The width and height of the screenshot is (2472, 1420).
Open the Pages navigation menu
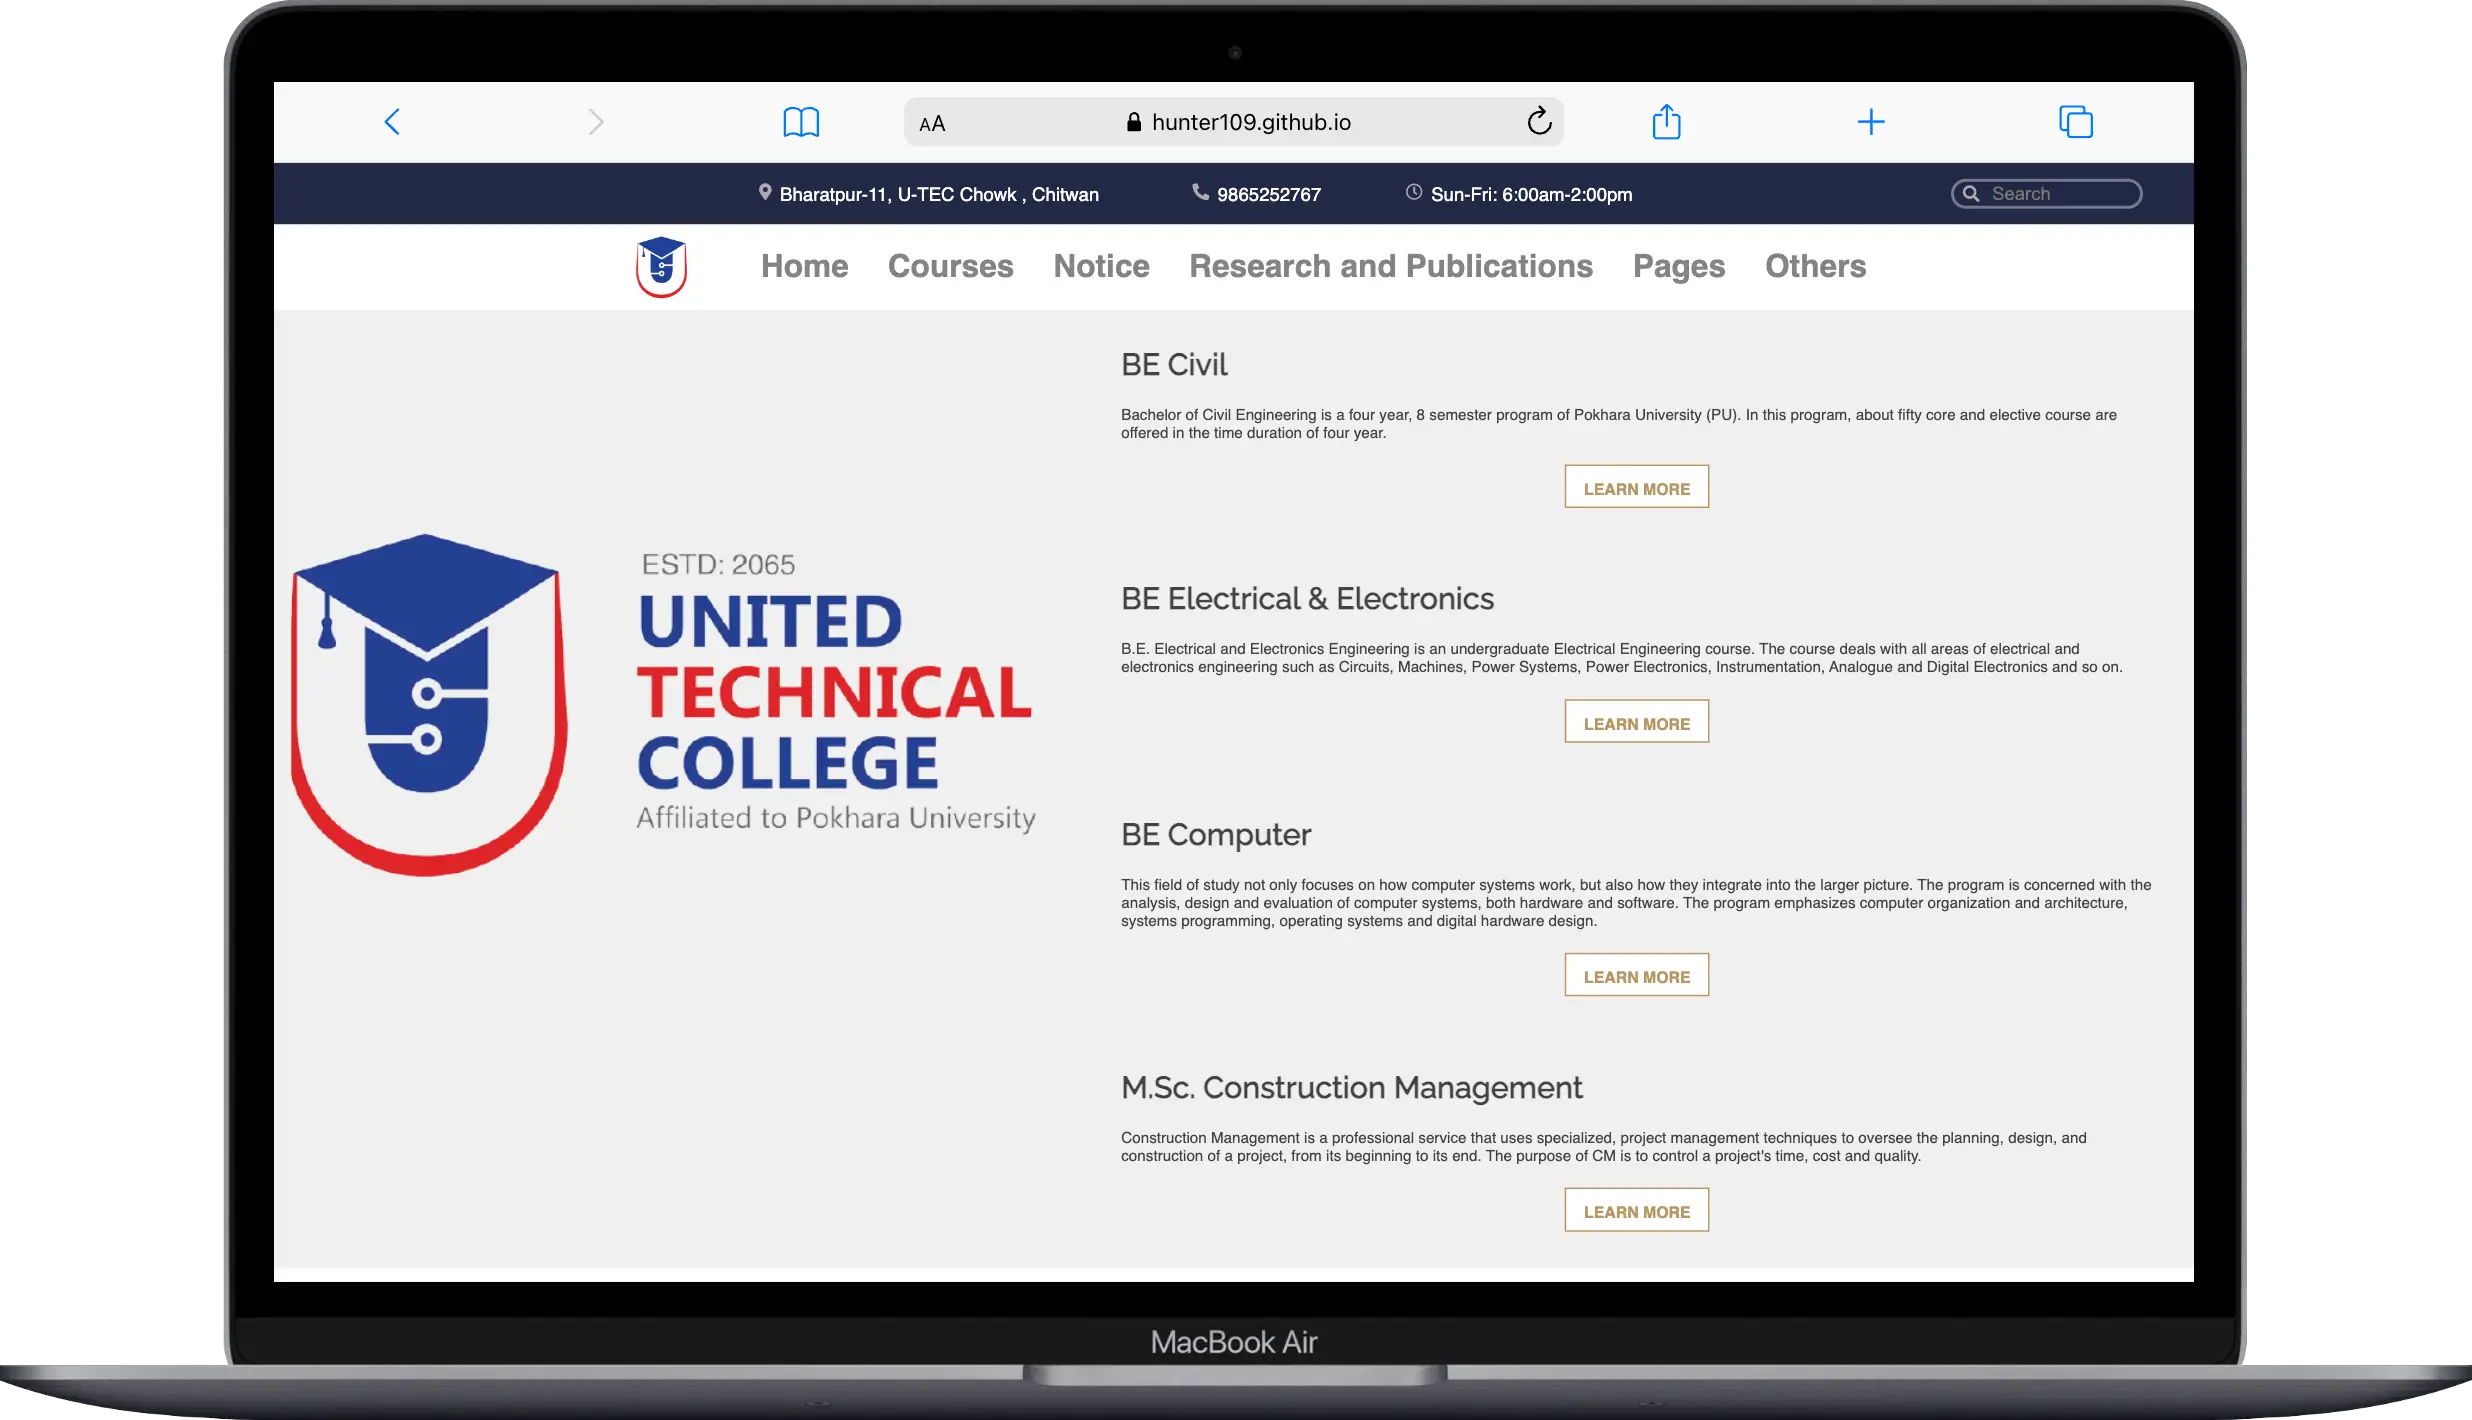pos(1678,266)
